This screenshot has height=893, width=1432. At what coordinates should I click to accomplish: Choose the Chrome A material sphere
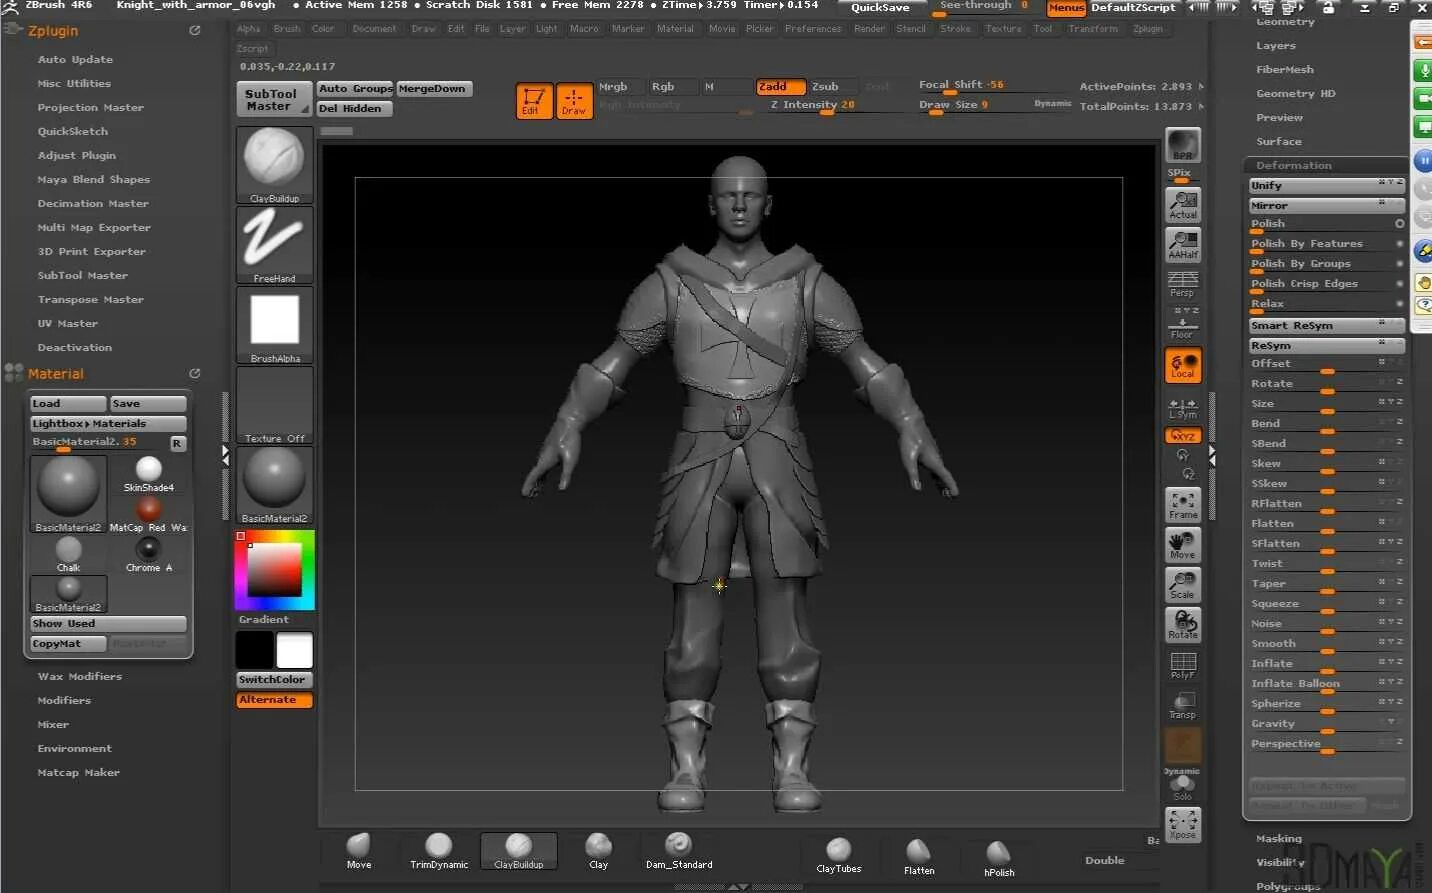[x=149, y=554]
